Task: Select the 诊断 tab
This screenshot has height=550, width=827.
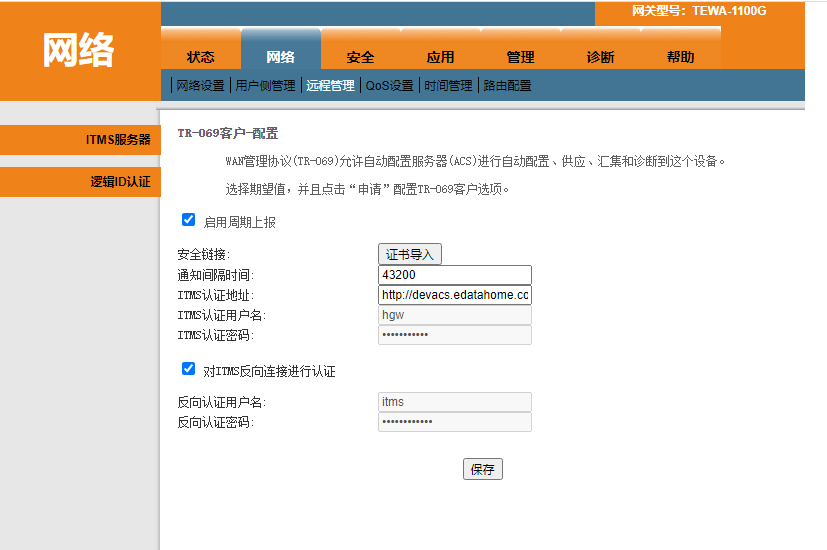Action: (600, 57)
